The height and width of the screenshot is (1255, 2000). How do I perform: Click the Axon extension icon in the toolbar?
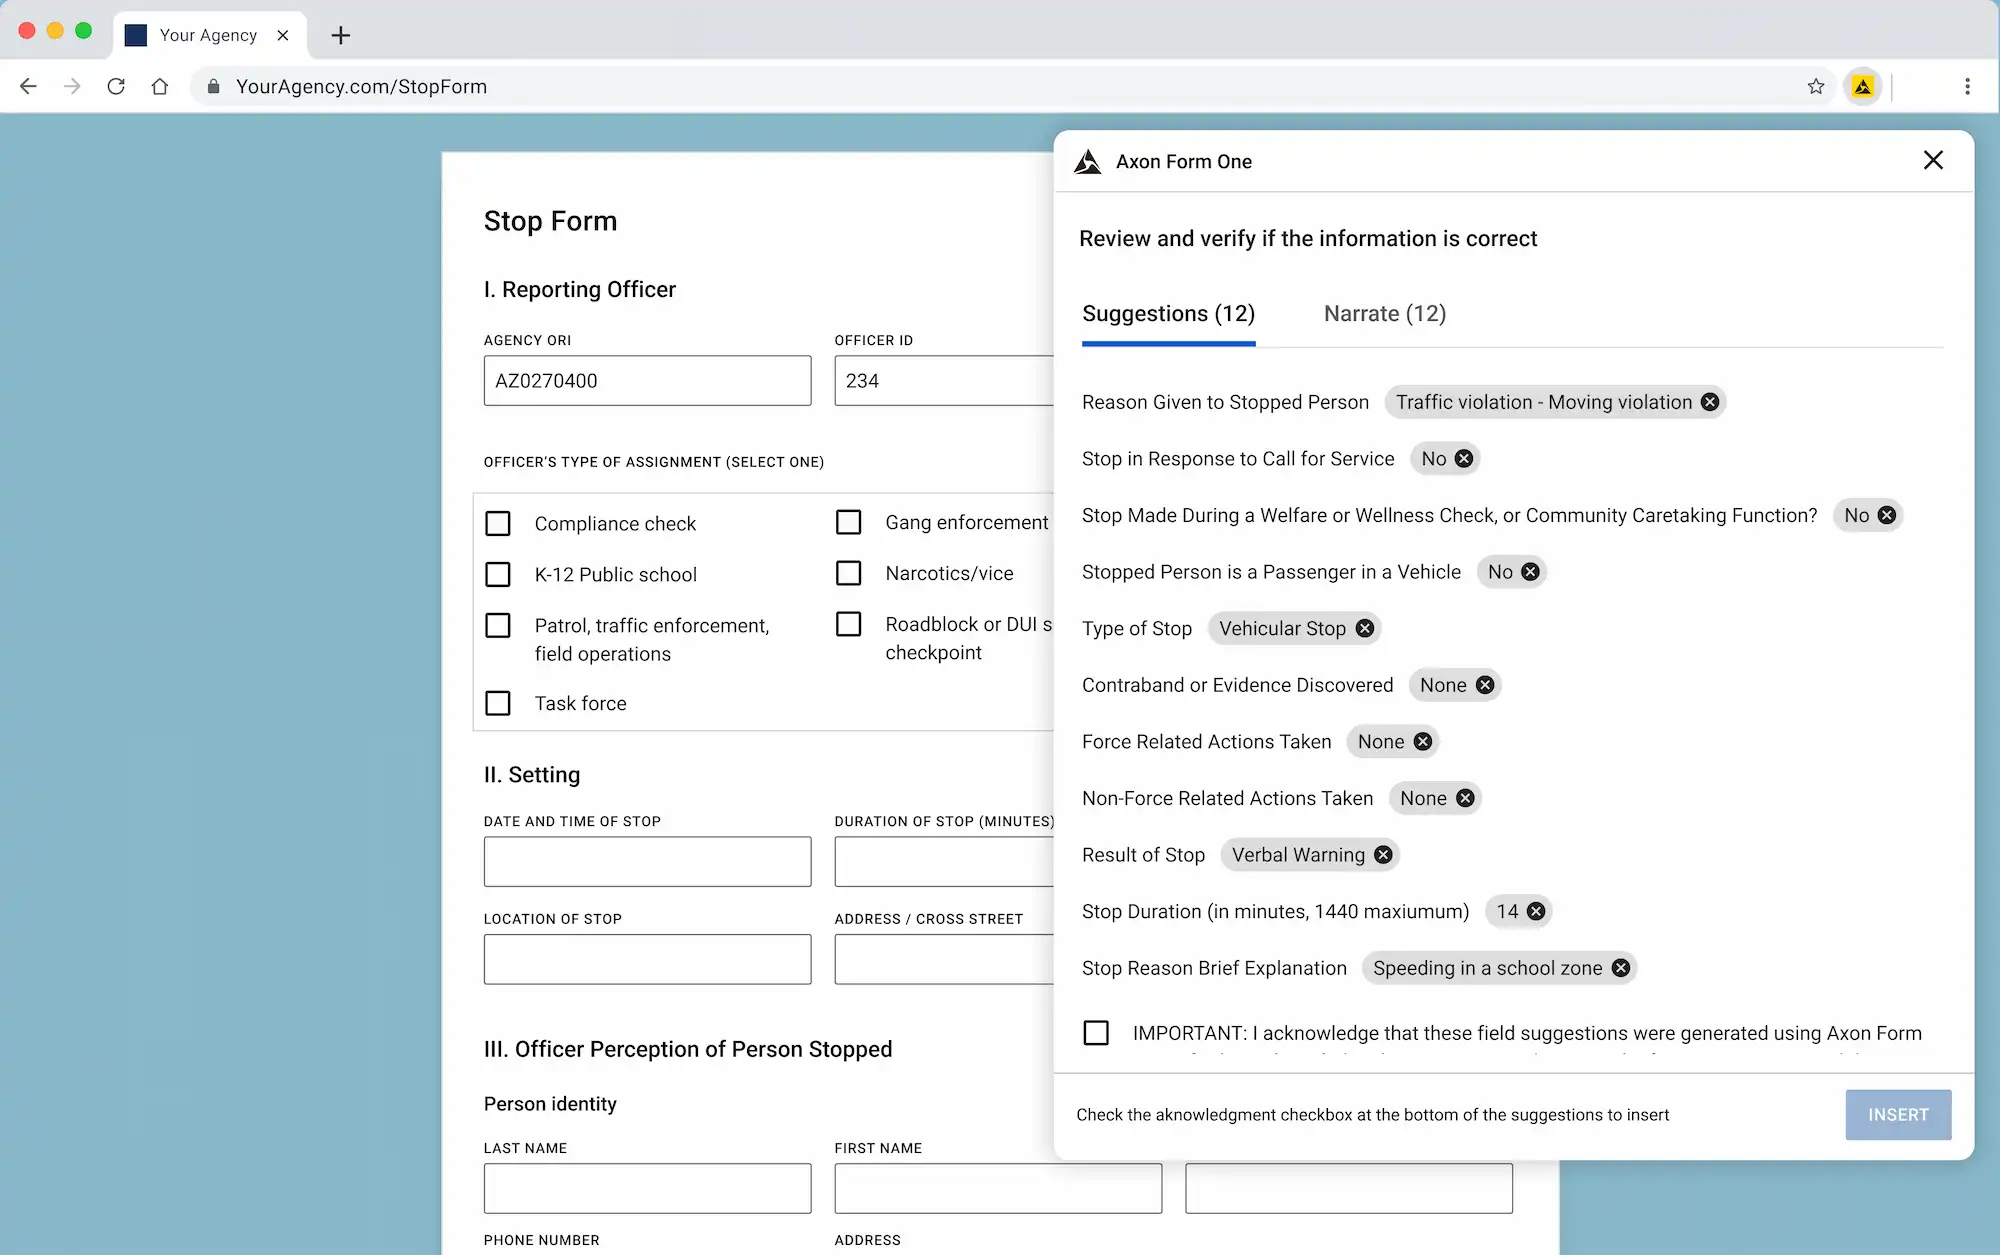(1862, 86)
